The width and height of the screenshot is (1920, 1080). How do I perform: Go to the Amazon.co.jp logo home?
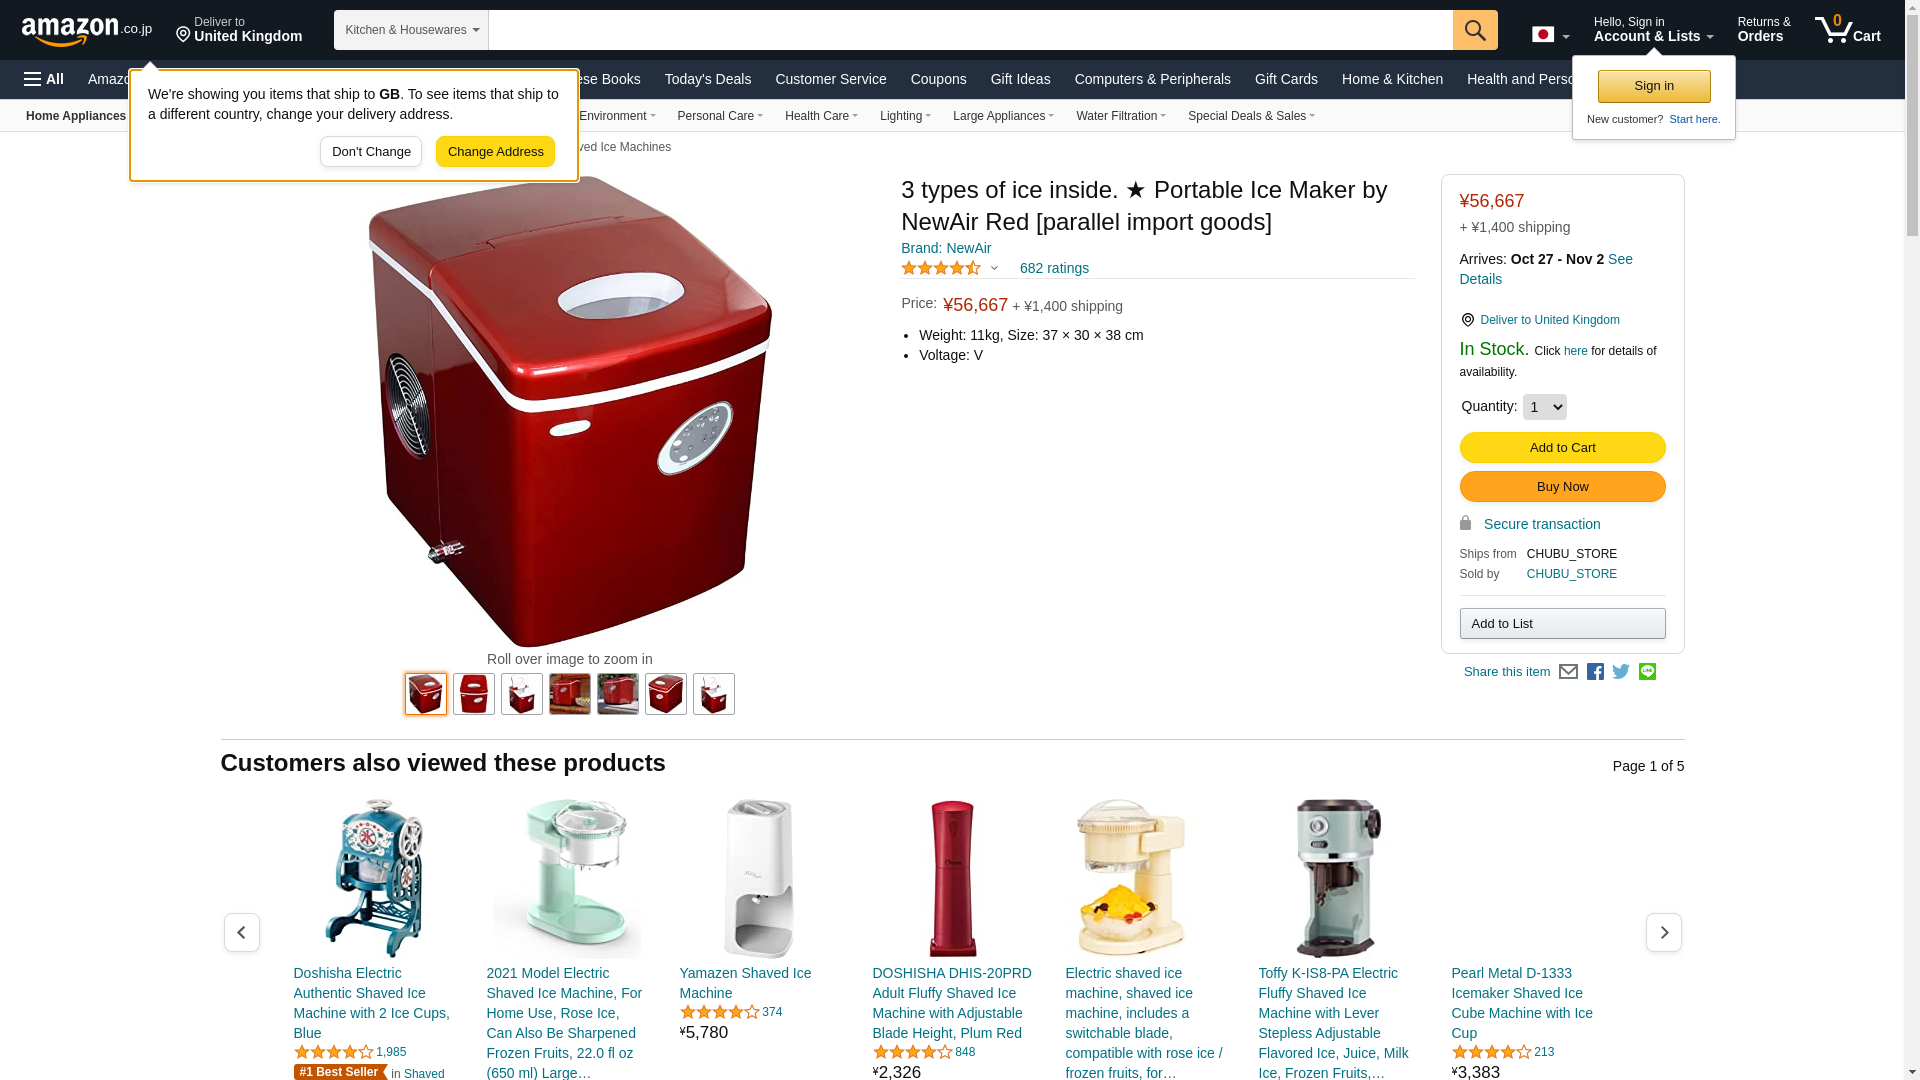point(87,30)
